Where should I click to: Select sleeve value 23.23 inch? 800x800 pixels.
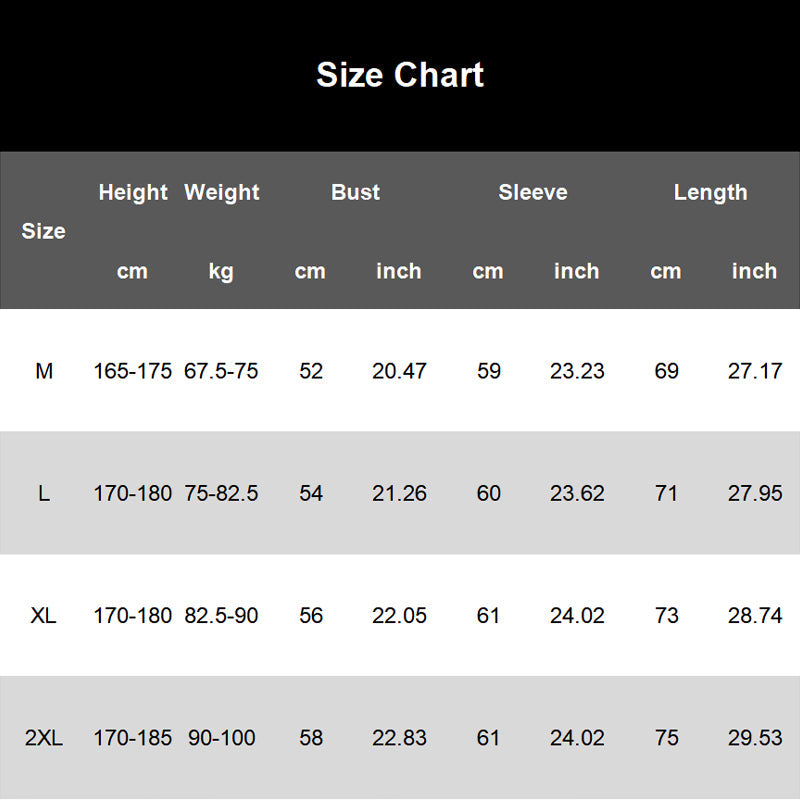click(577, 371)
